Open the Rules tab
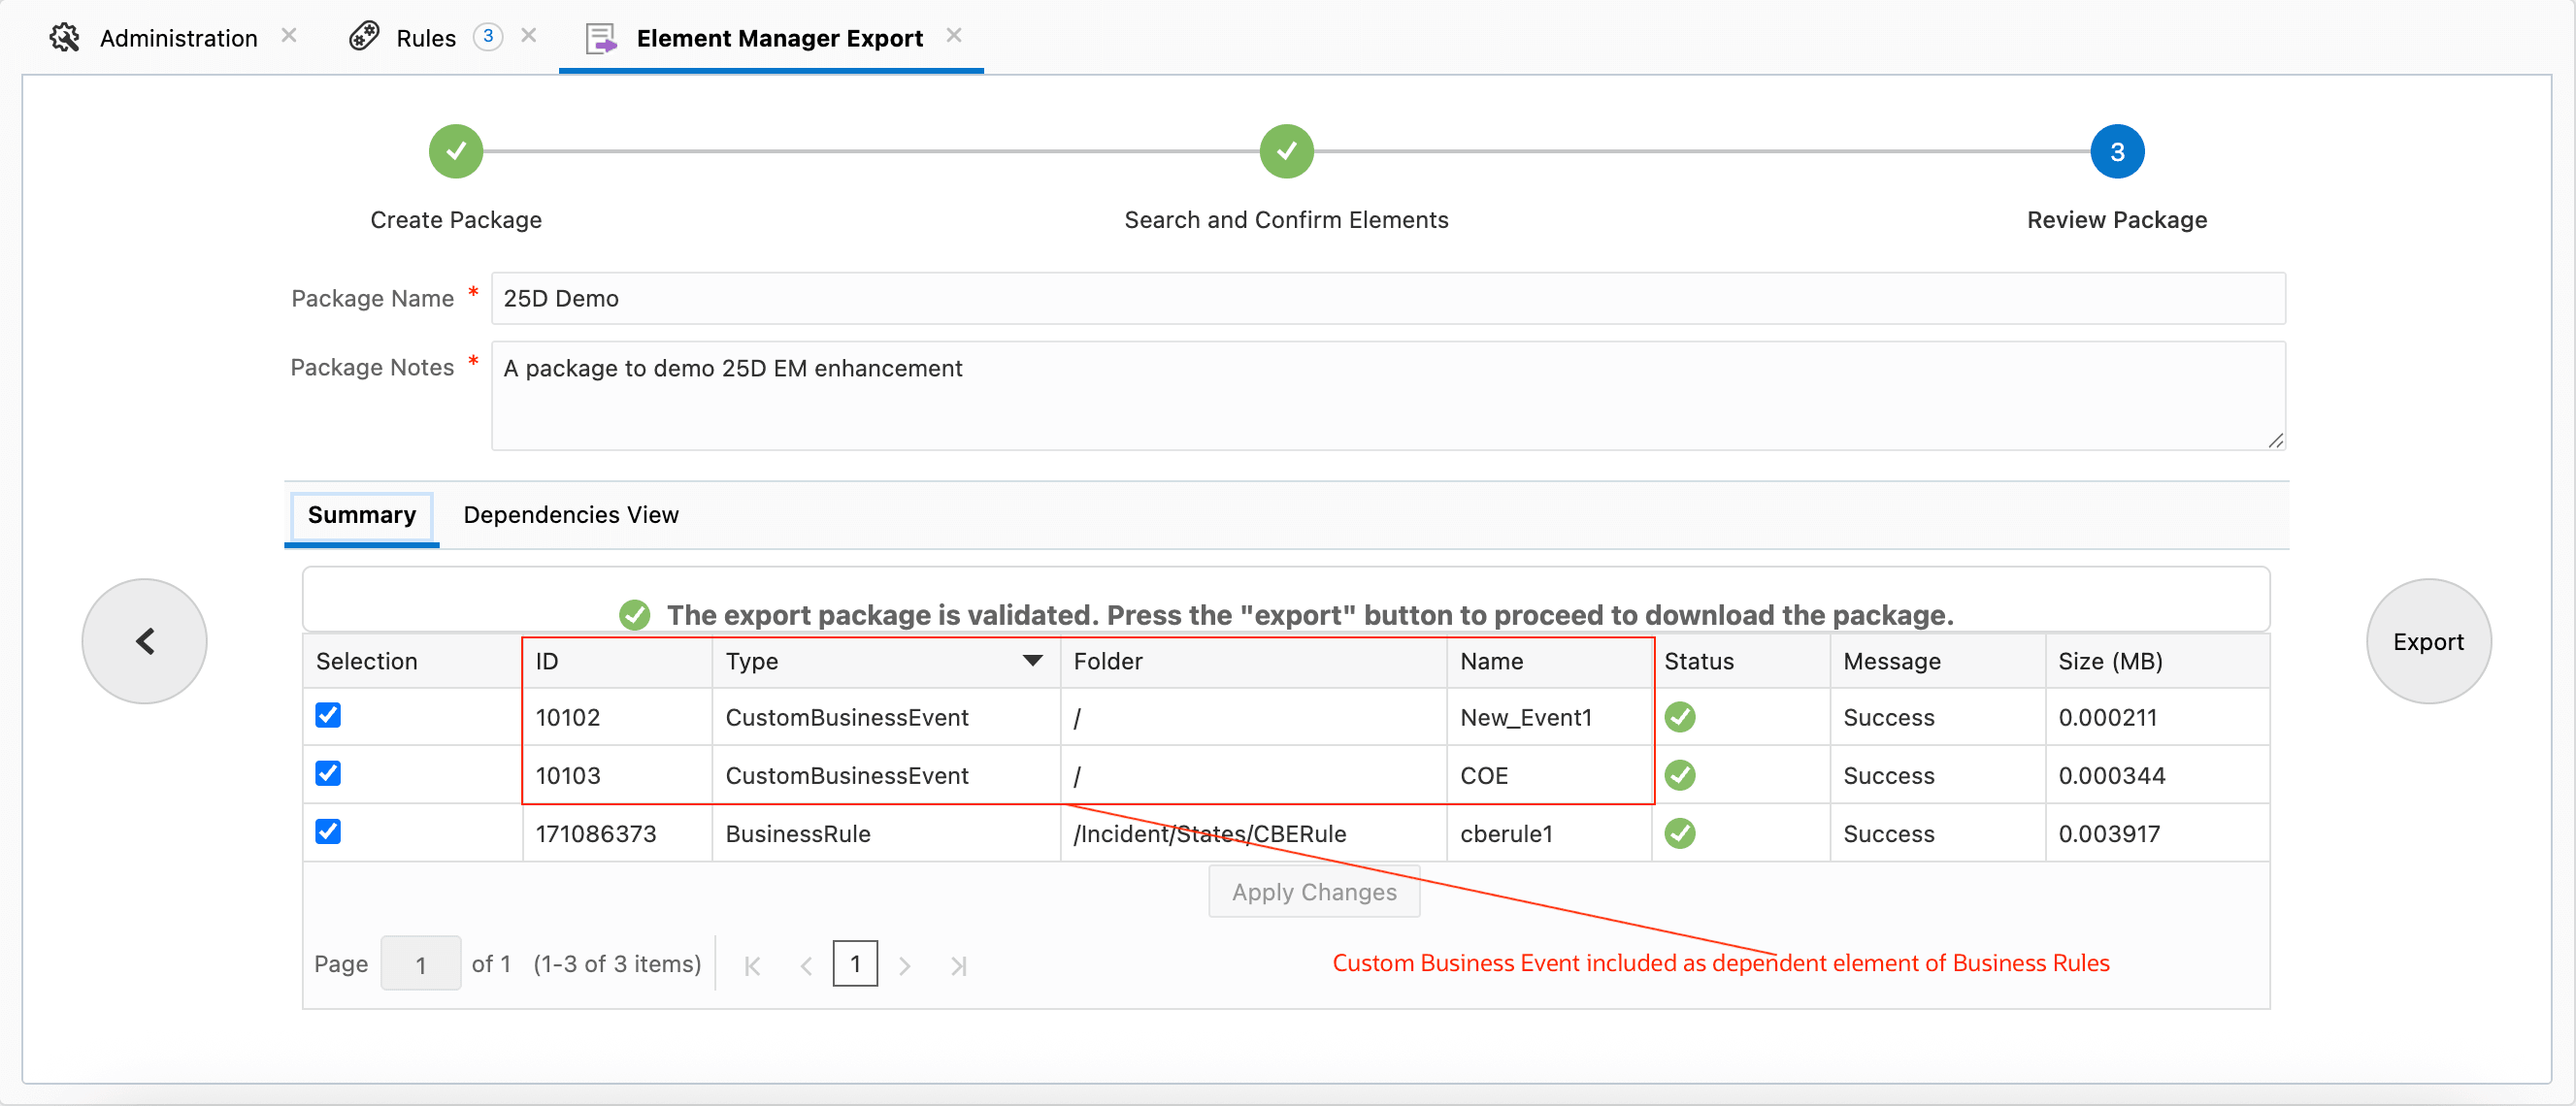Screen dimensions: 2576x1106 (426, 38)
